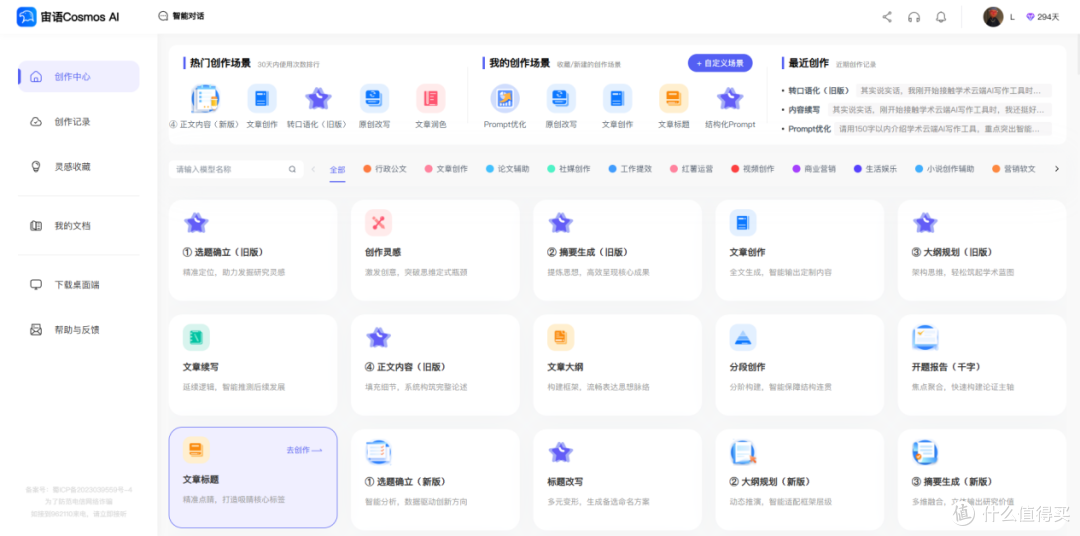
Task: Open 原创改写 icon in 我的创作场景
Action: pos(561,99)
